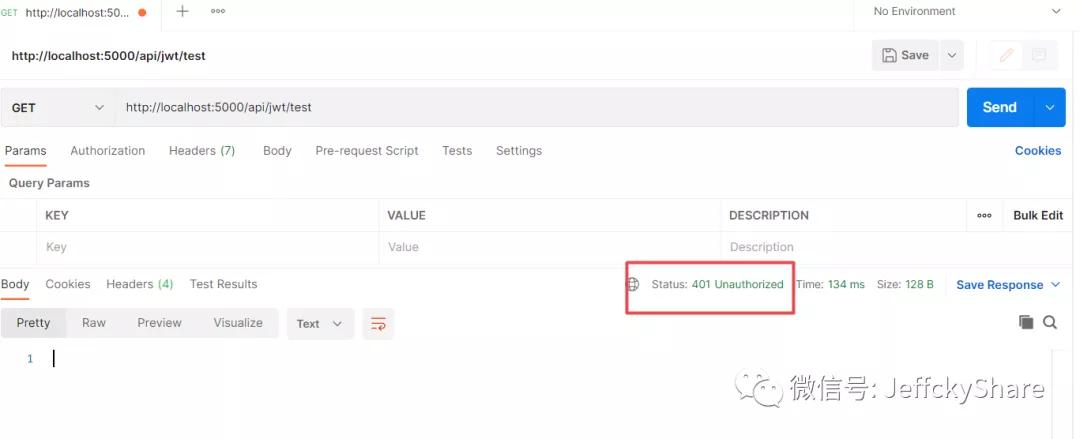Click the wrap lines icon in response toolbar
Viewport: 1080px width, 439px height.
(378, 324)
